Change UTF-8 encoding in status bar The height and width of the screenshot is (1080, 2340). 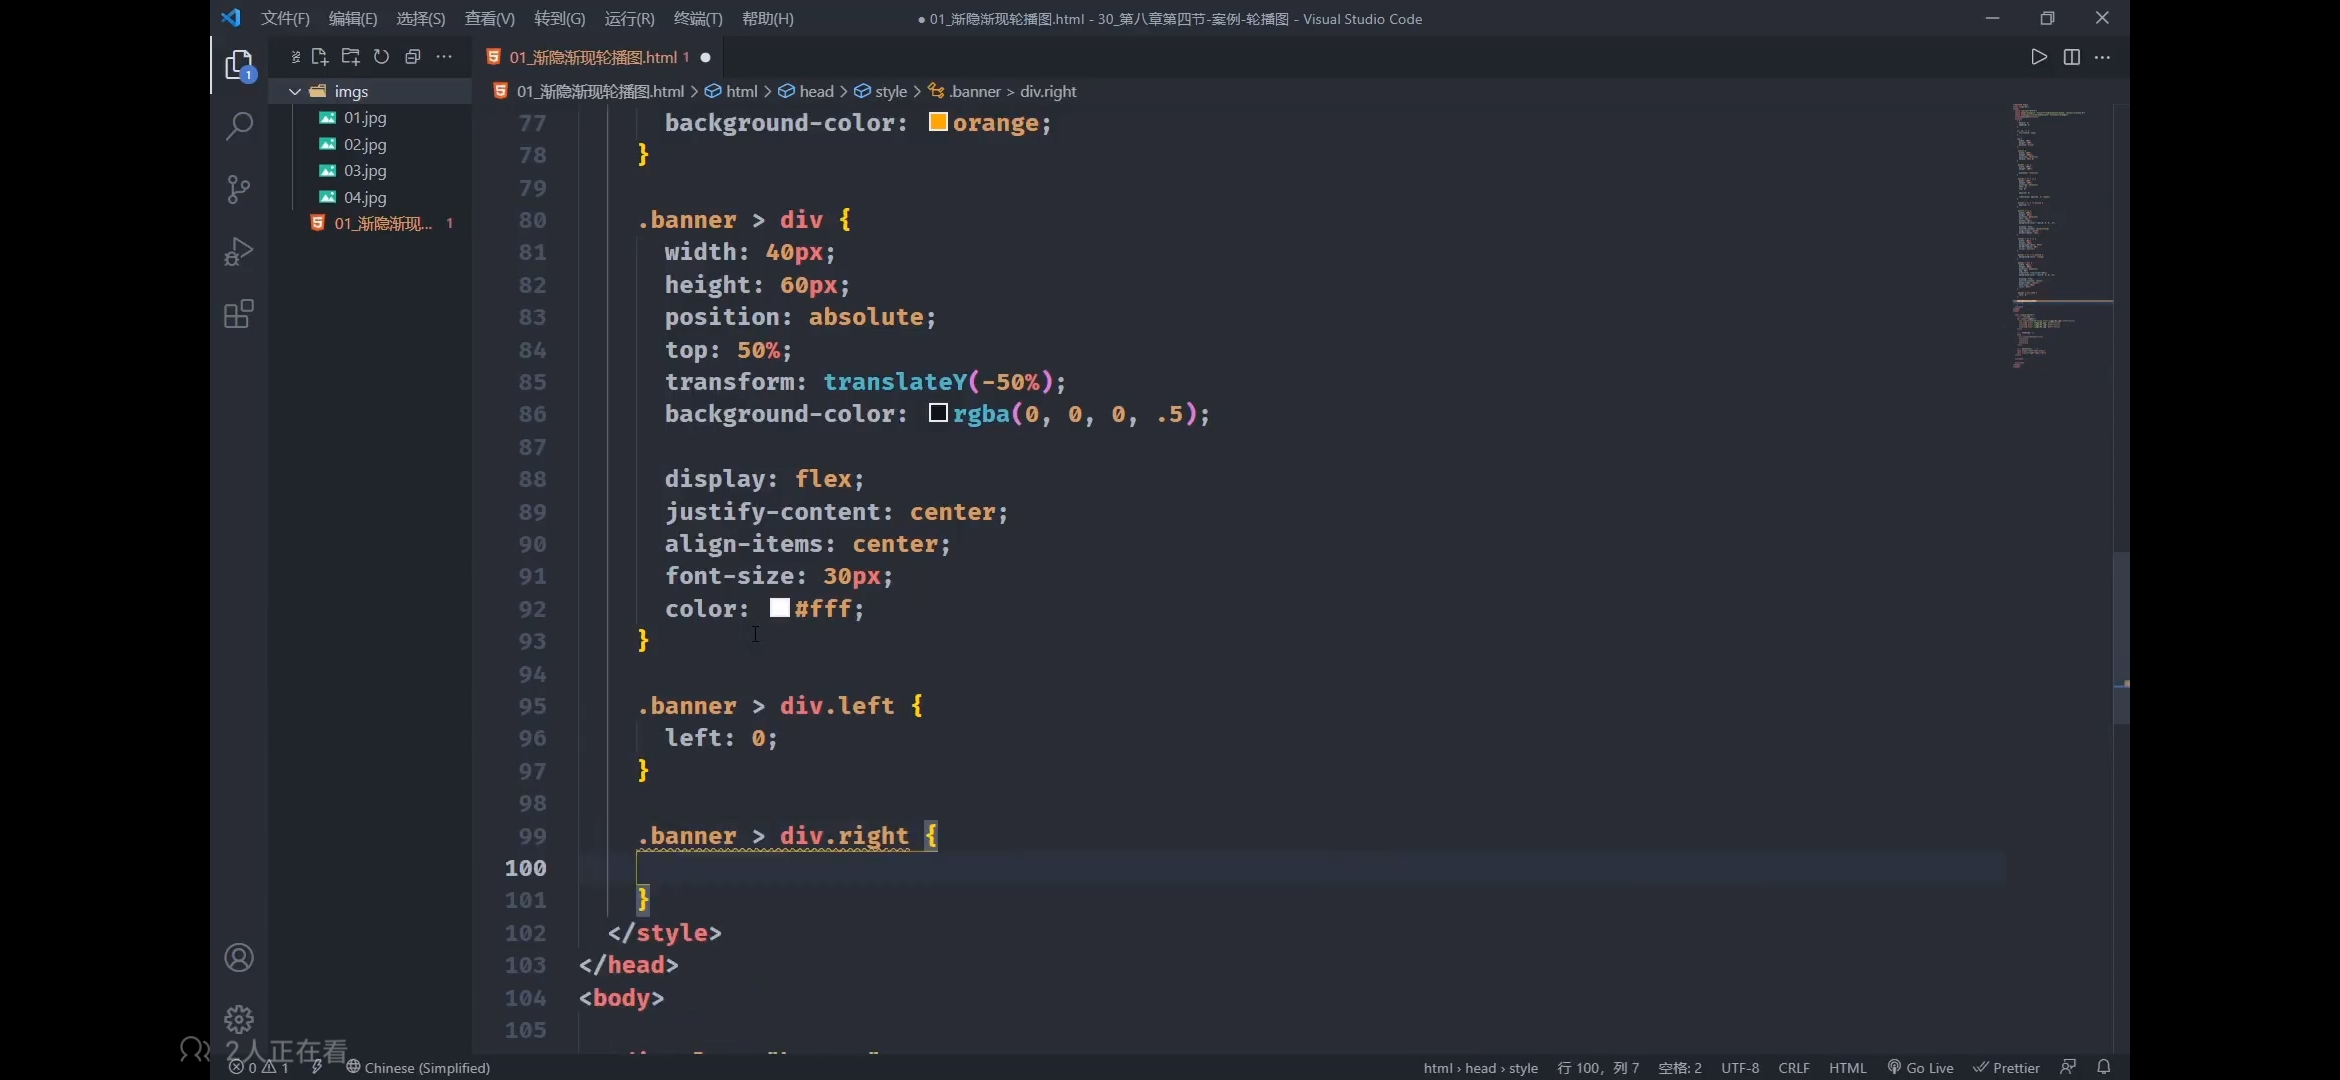tap(1740, 1068)
